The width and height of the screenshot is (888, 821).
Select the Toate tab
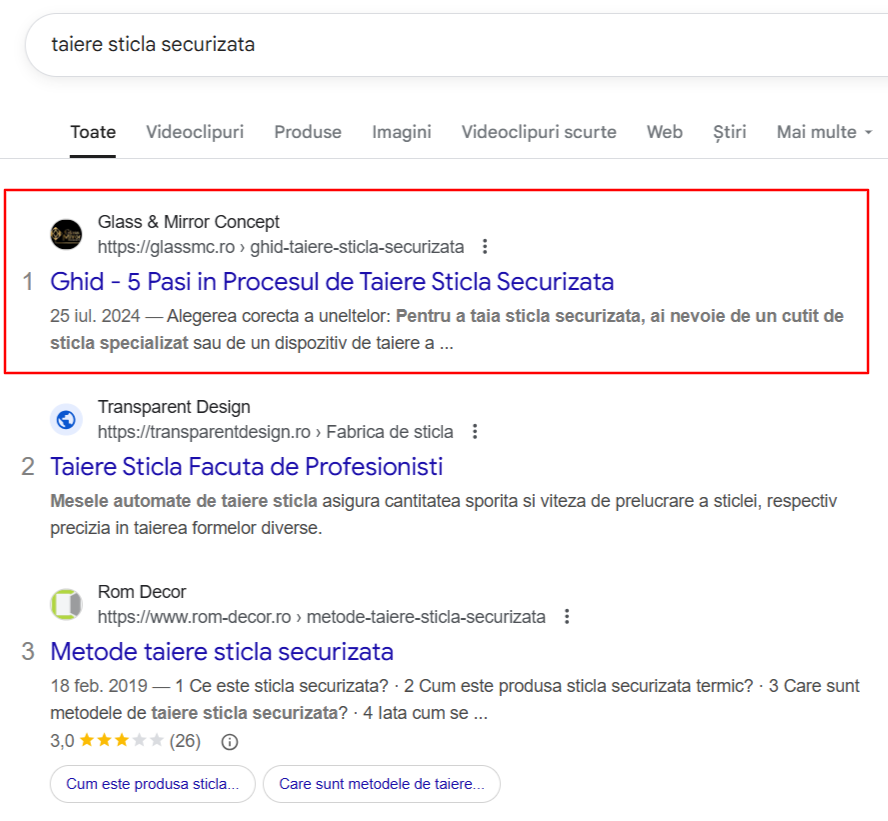(93, 132)
